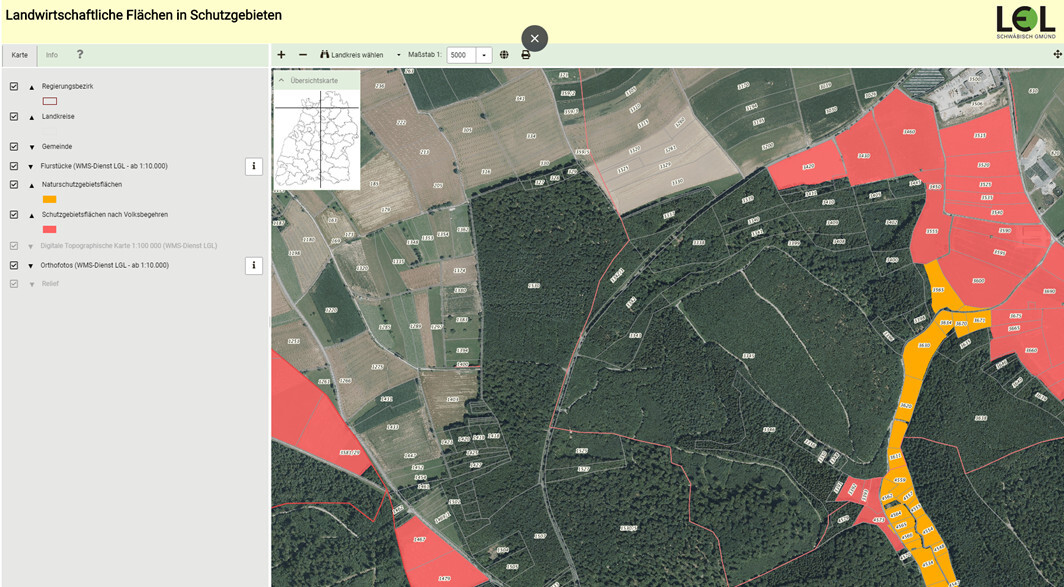
Task: Show info for the Flurstücke layer
Action: [254, 166]
